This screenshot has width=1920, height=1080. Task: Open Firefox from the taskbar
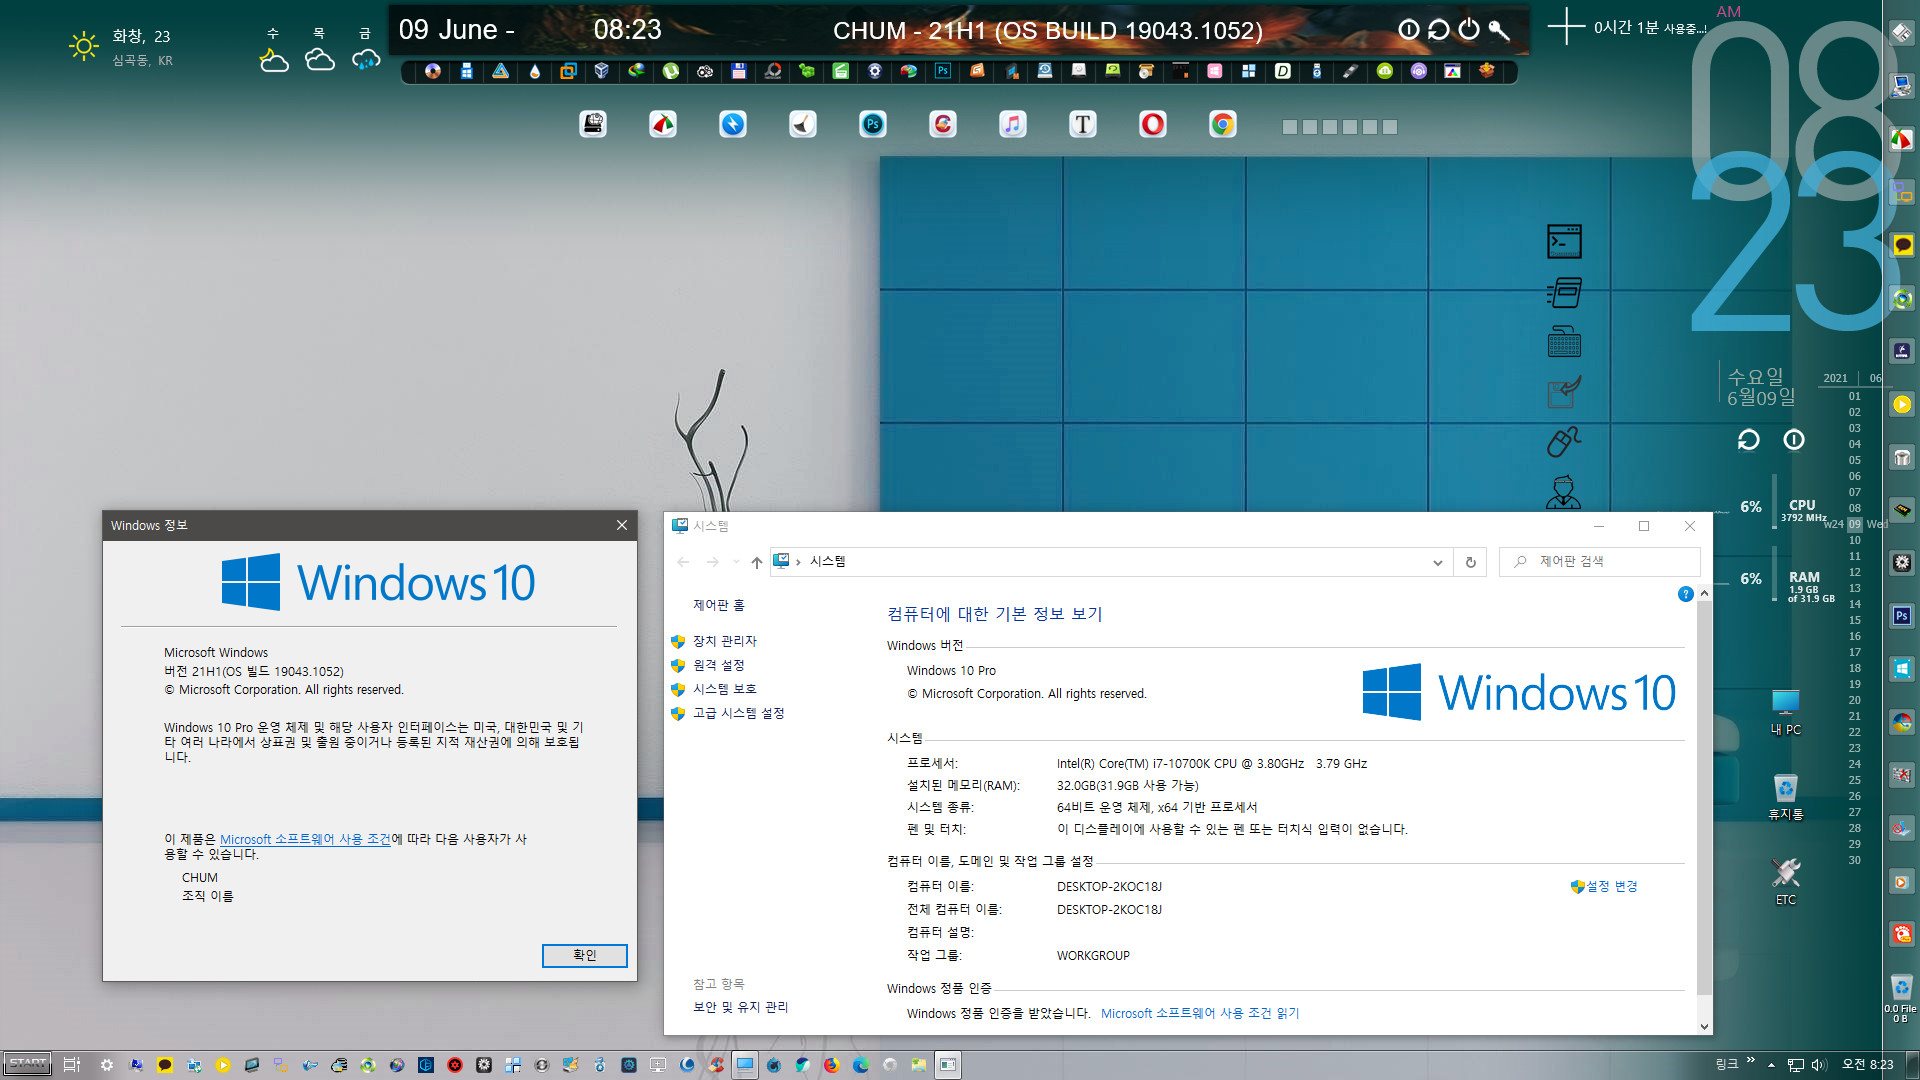pyautogui.click(x=831, y=1065)
